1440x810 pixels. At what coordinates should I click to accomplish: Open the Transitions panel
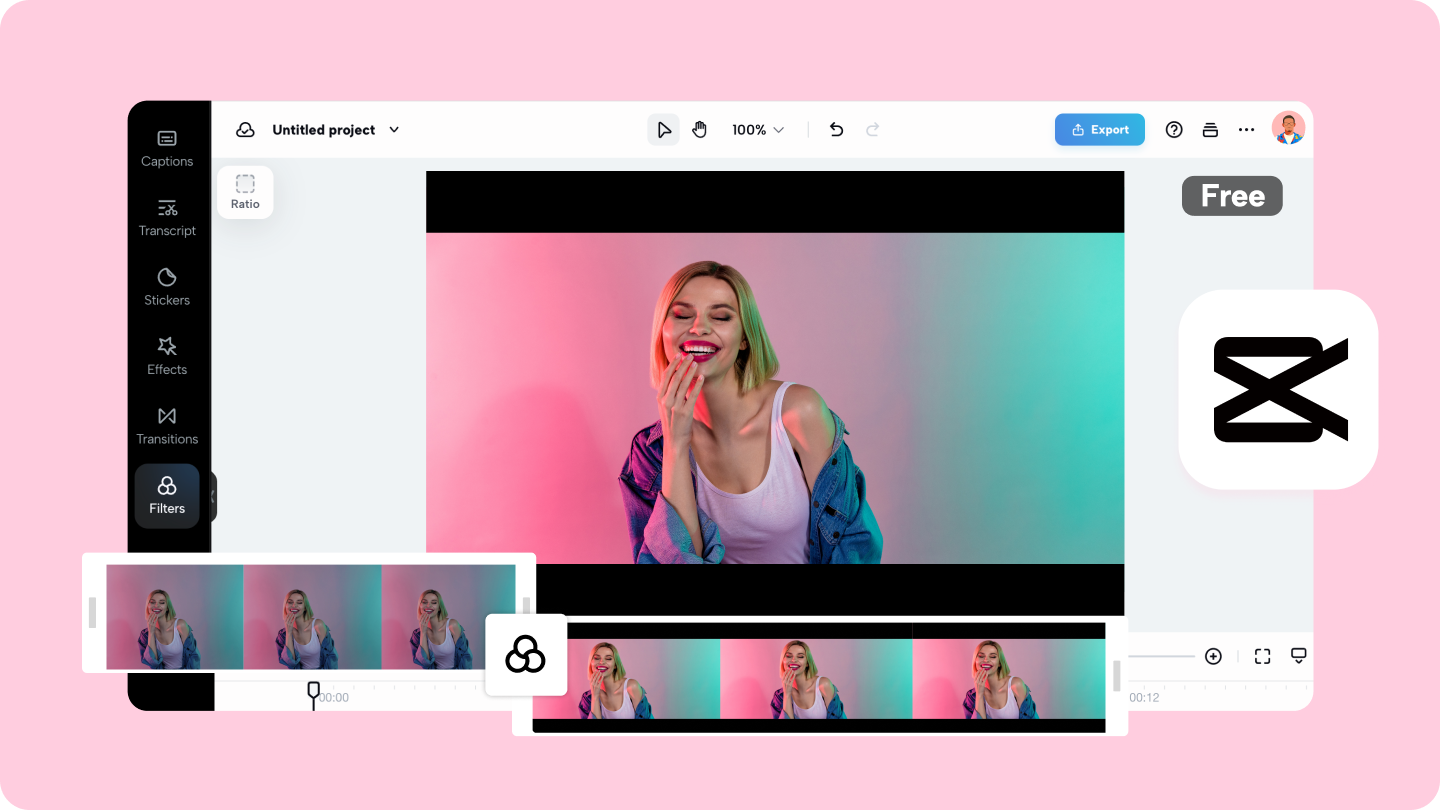pyautogui.click(x=167, y=425)
